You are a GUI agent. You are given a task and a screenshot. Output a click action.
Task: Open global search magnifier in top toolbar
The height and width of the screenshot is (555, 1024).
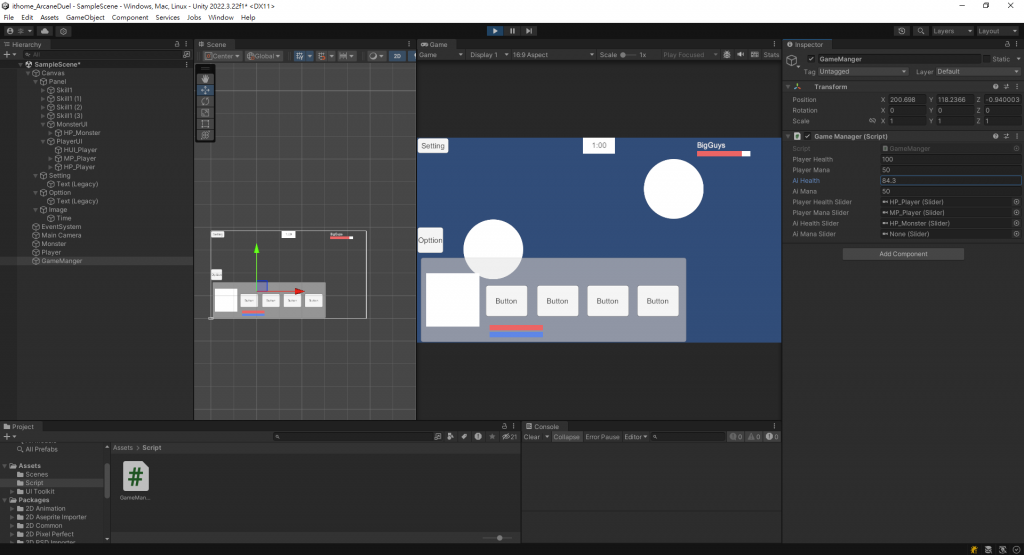coord(921,31)
